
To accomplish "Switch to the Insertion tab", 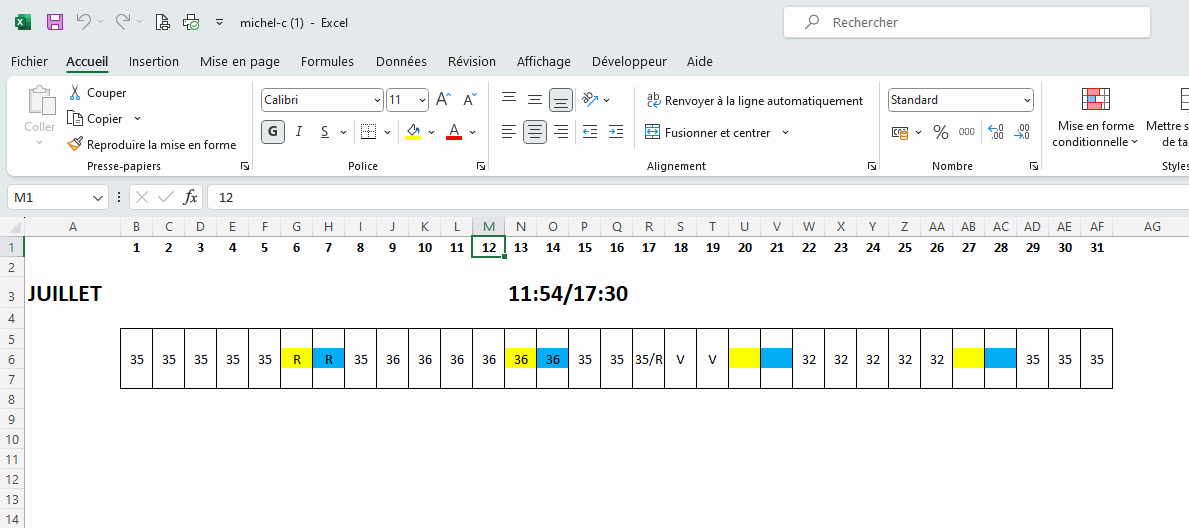I will pos(154,61).
